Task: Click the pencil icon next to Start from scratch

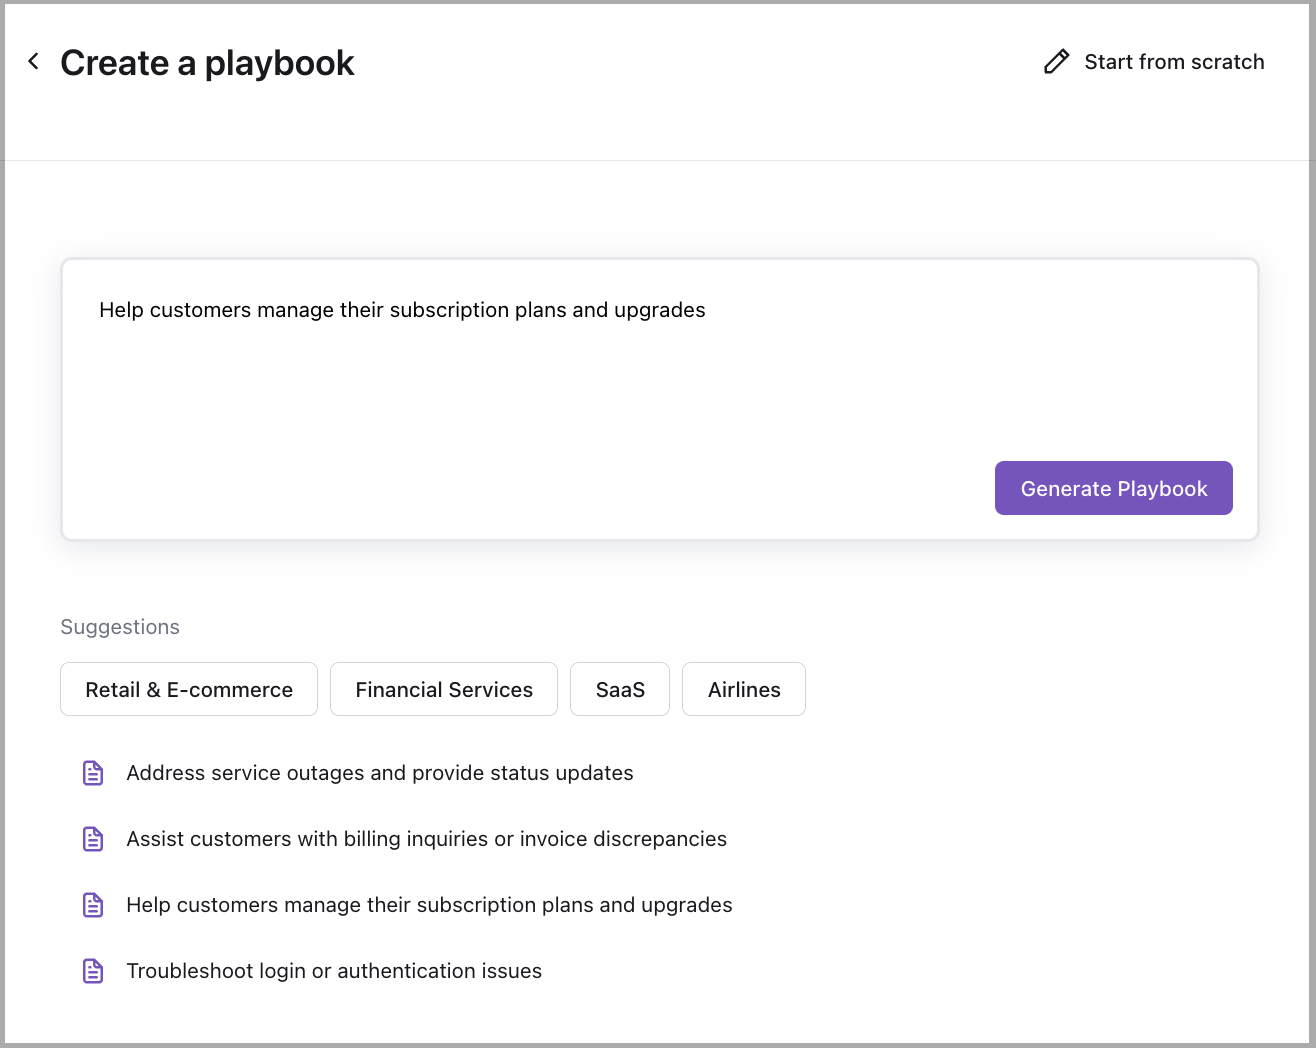Action: pyautogui.click(x=1057, y=61)
